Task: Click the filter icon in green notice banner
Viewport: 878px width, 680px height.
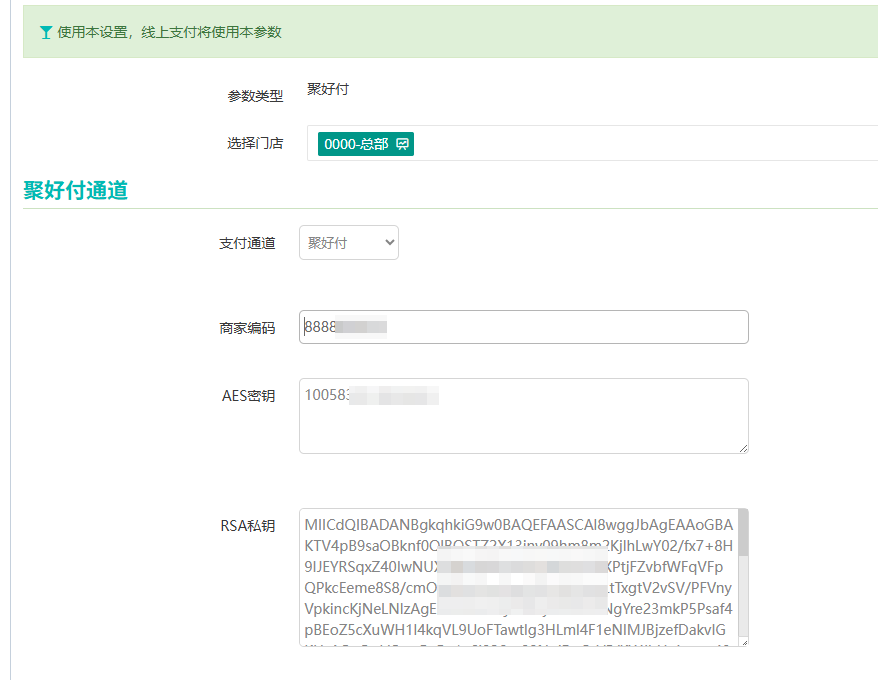Action: (46, 32)
